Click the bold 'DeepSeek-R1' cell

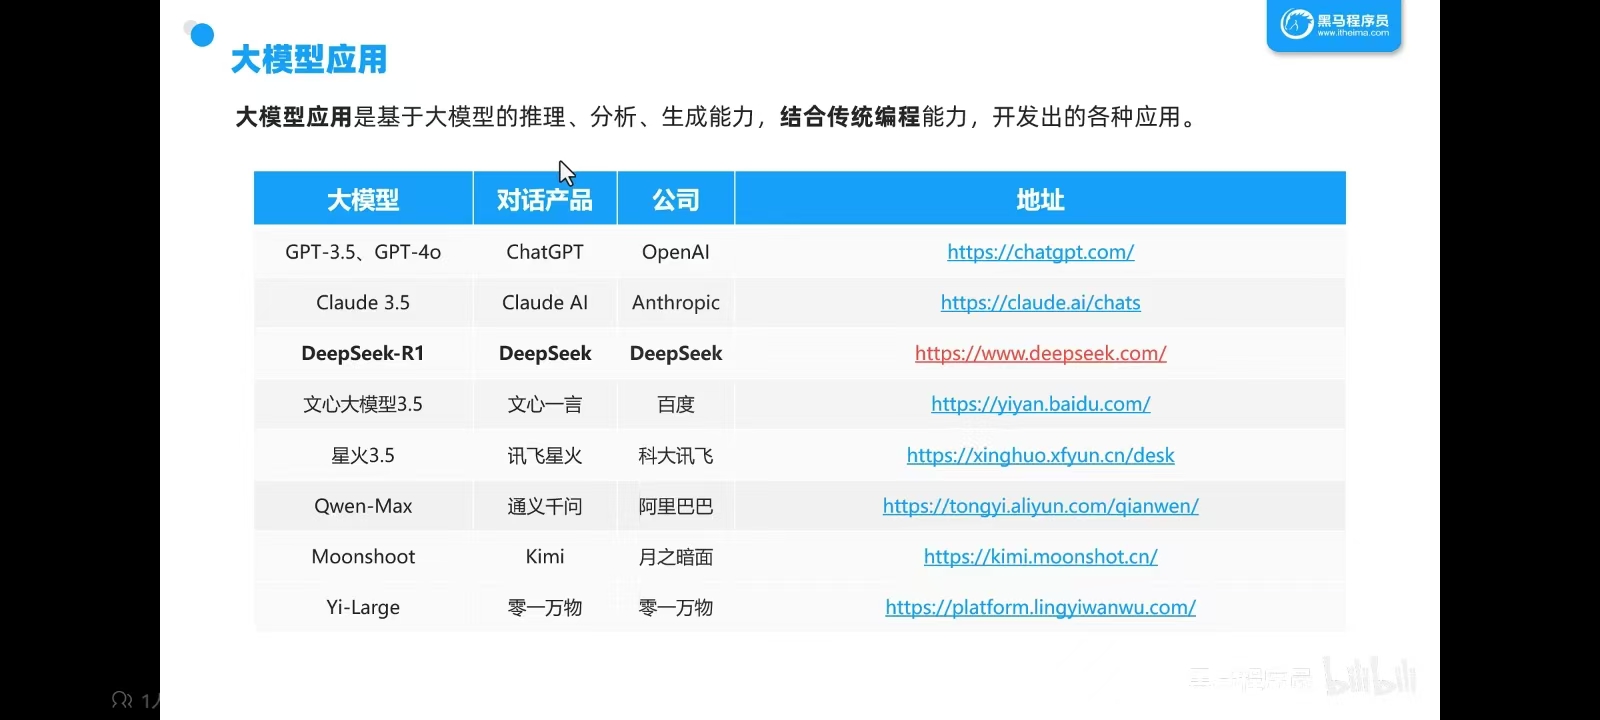click(x=363, y=353)
